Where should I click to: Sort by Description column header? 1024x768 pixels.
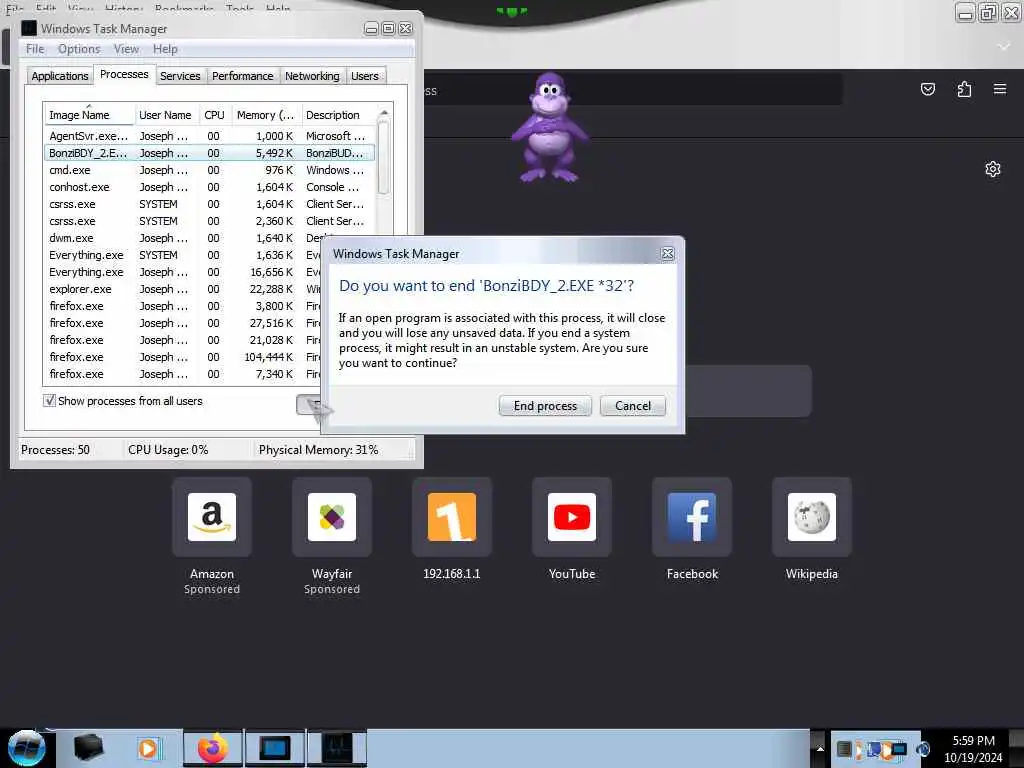(x=338, y=115)
